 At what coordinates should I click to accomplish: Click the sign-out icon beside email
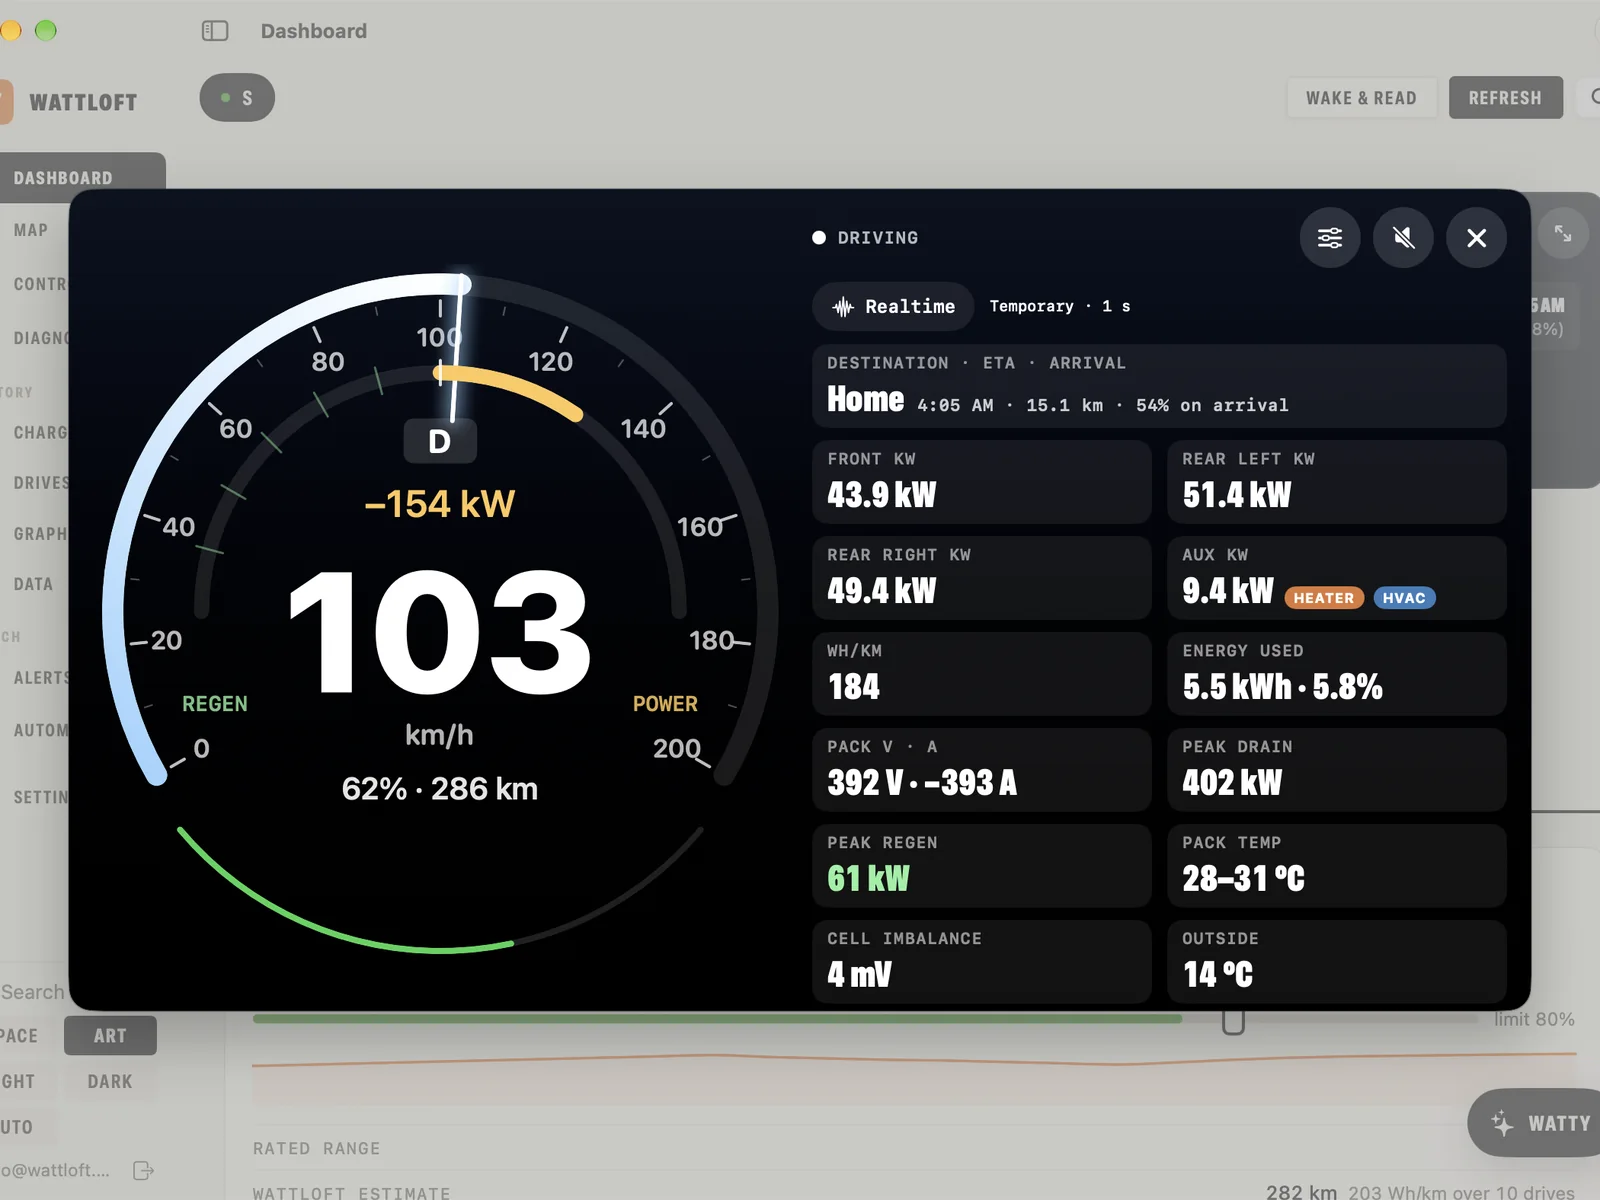143,1170
